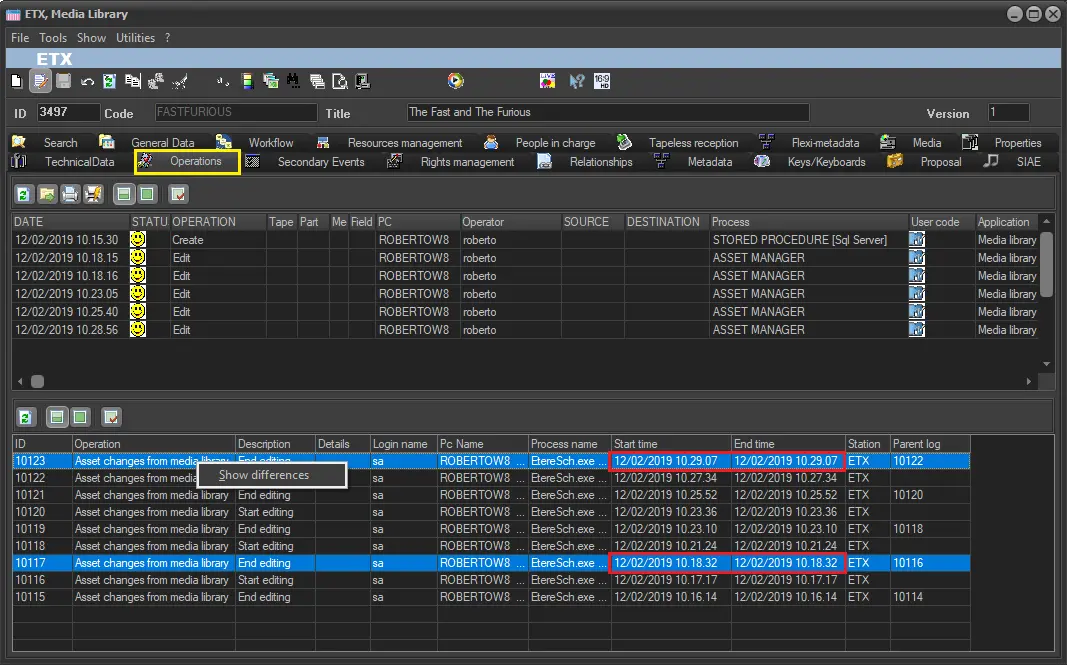Image resolution: width=1067 pixels, height=665 pixels.
Task: Open the media player icon in toolbar
Action: (x=456, y=81)
